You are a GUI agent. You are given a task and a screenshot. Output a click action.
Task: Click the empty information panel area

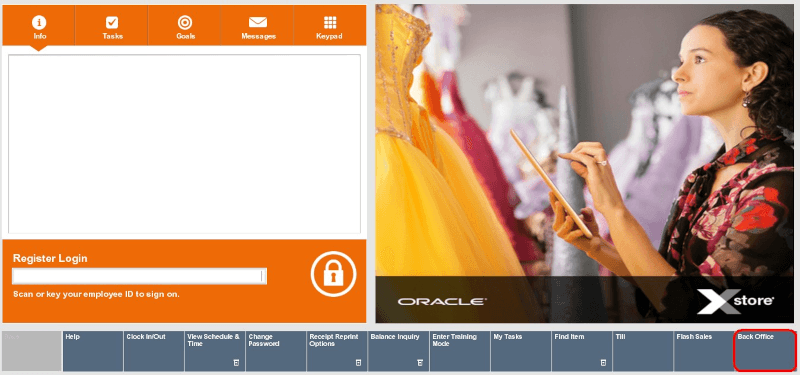pos(184,144)
